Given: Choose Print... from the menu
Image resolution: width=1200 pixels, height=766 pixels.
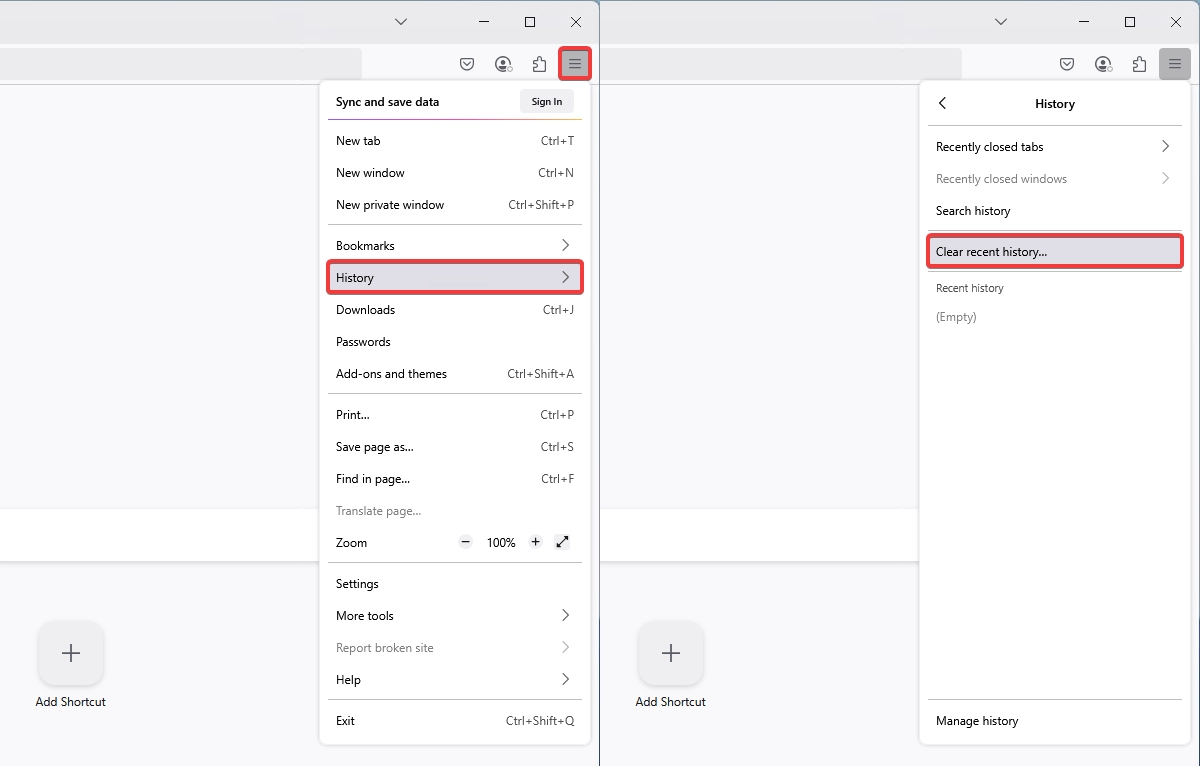Looking at the screenshot, I should (455, 414).
